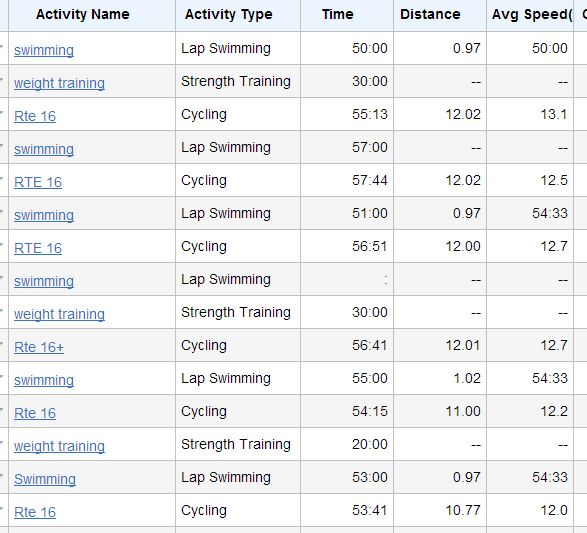Sort by the Activity Type column header
The height and width of the screenshot is (533, 587).
(229, 14)
